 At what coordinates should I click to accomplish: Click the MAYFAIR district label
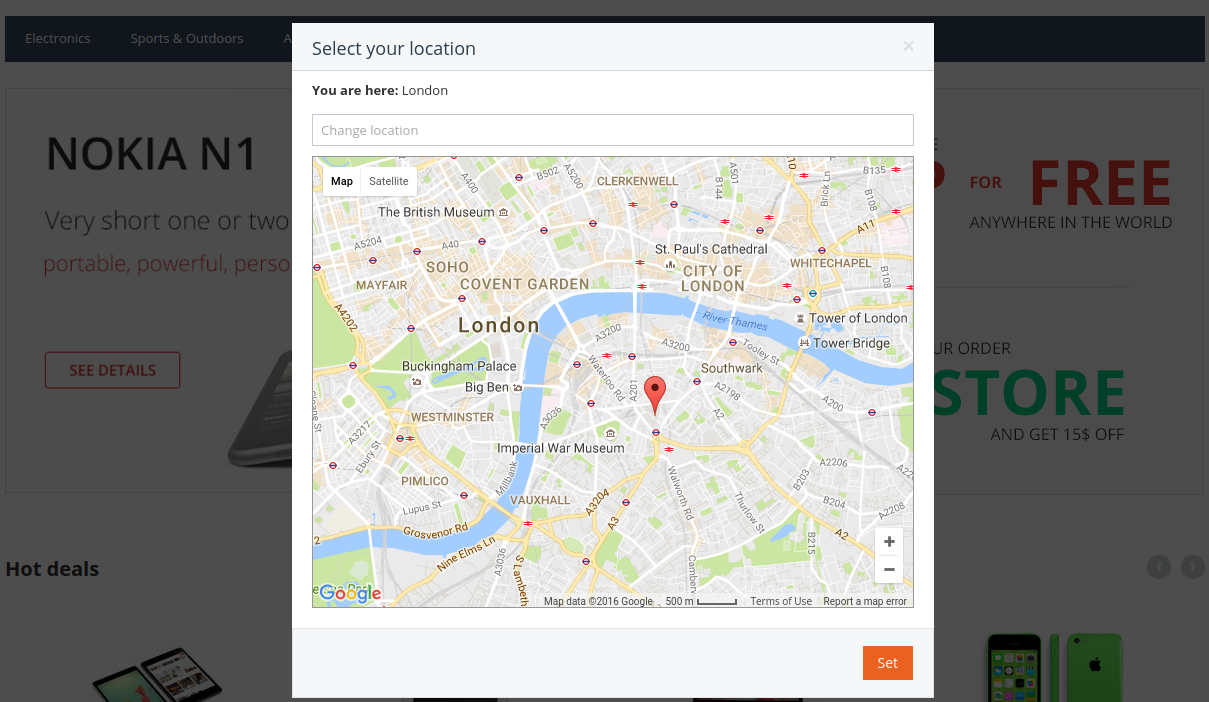382,285
